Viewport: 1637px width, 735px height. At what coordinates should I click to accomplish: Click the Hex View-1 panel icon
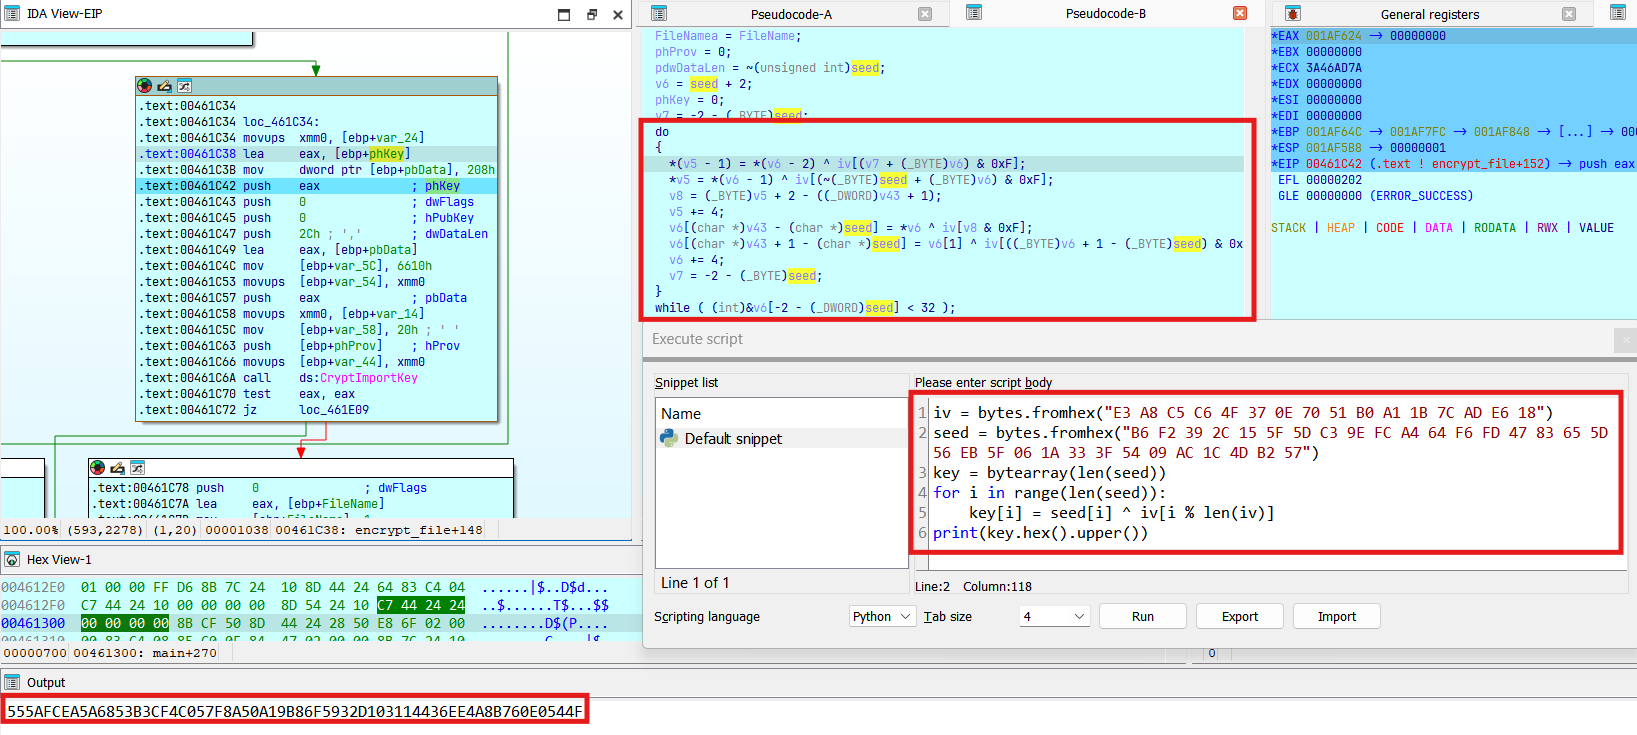tap(12, 560)
